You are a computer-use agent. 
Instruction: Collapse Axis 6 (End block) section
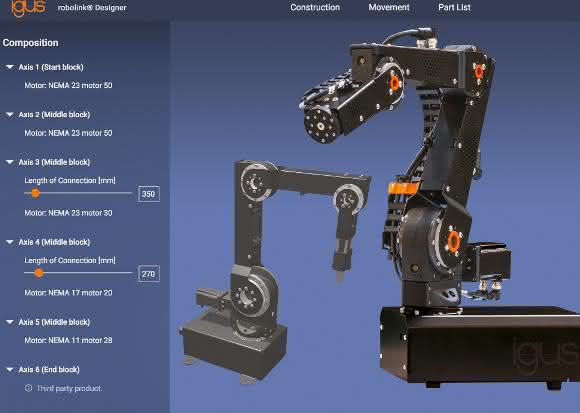tap(10, 370)
